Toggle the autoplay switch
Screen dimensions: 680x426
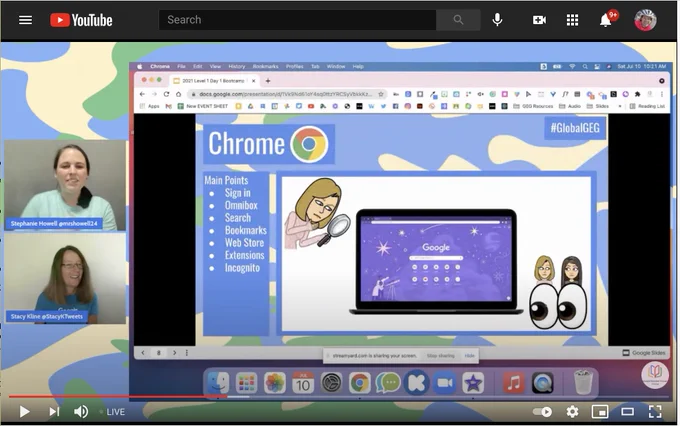(x=542, y=411)
